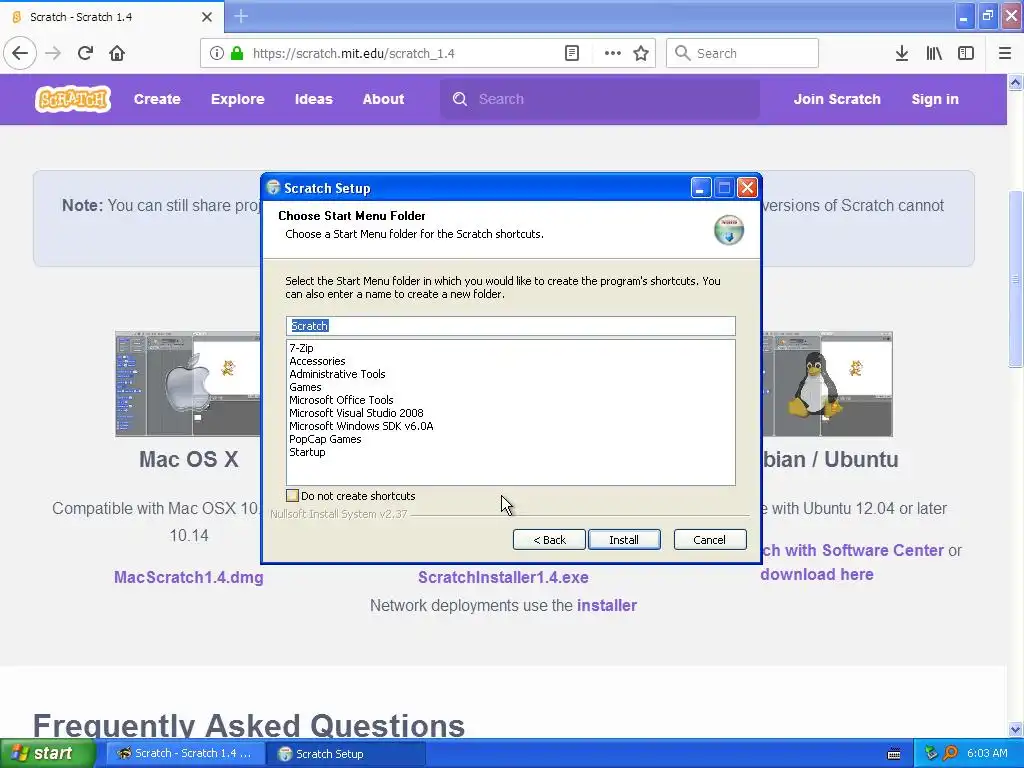
Task: Click the Ubuntu penguin screenshot thumbnail
Action: [827, 384]
